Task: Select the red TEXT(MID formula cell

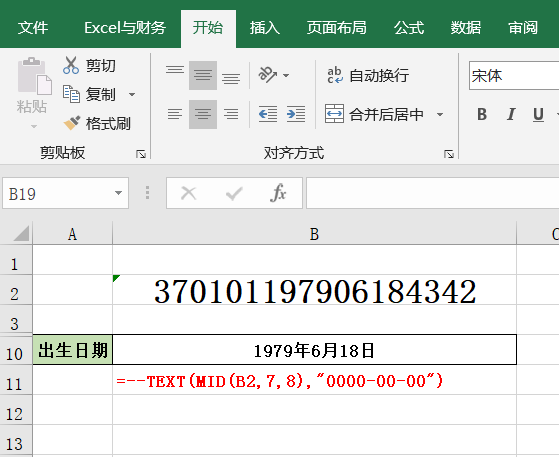Action: tap(314, 380)
